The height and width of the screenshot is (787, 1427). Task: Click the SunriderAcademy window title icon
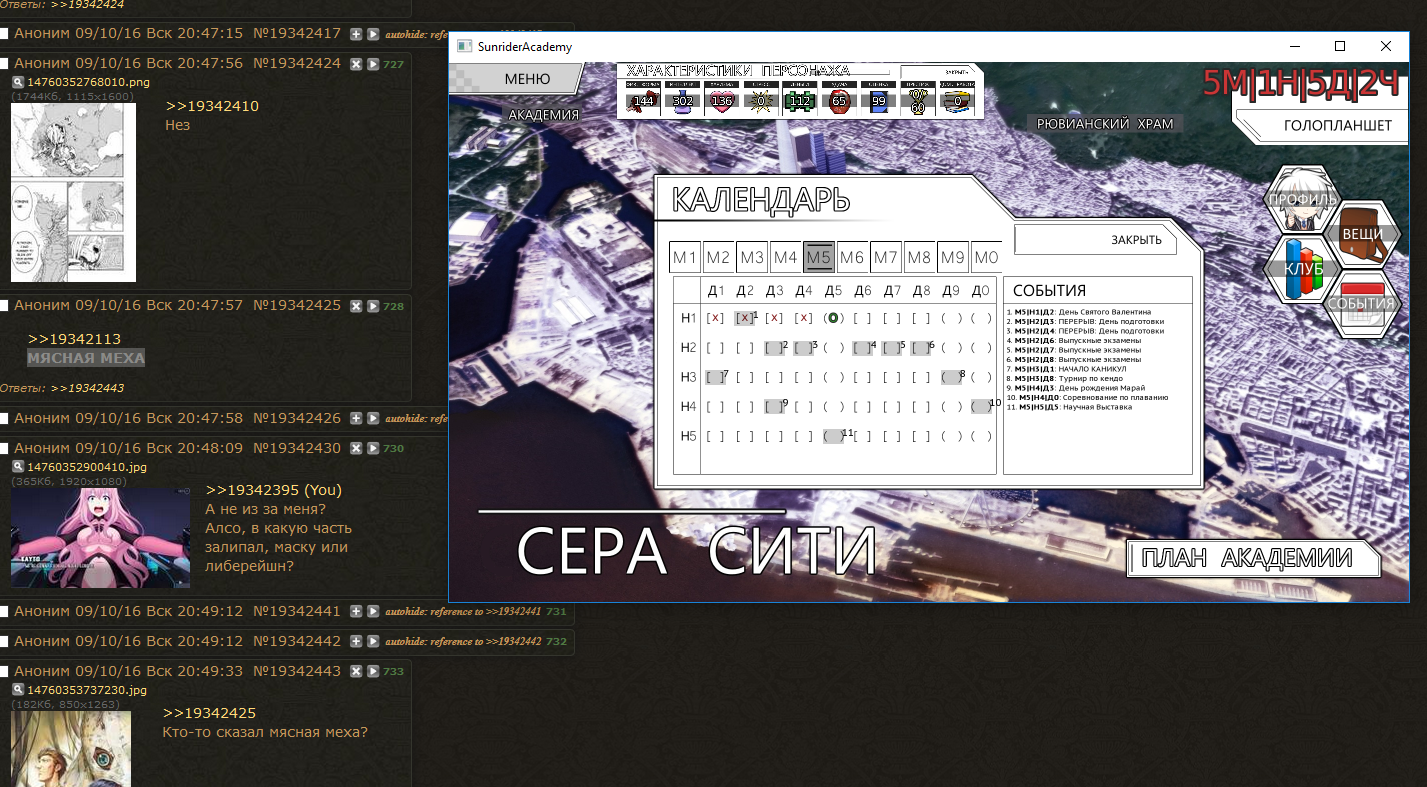464,47
